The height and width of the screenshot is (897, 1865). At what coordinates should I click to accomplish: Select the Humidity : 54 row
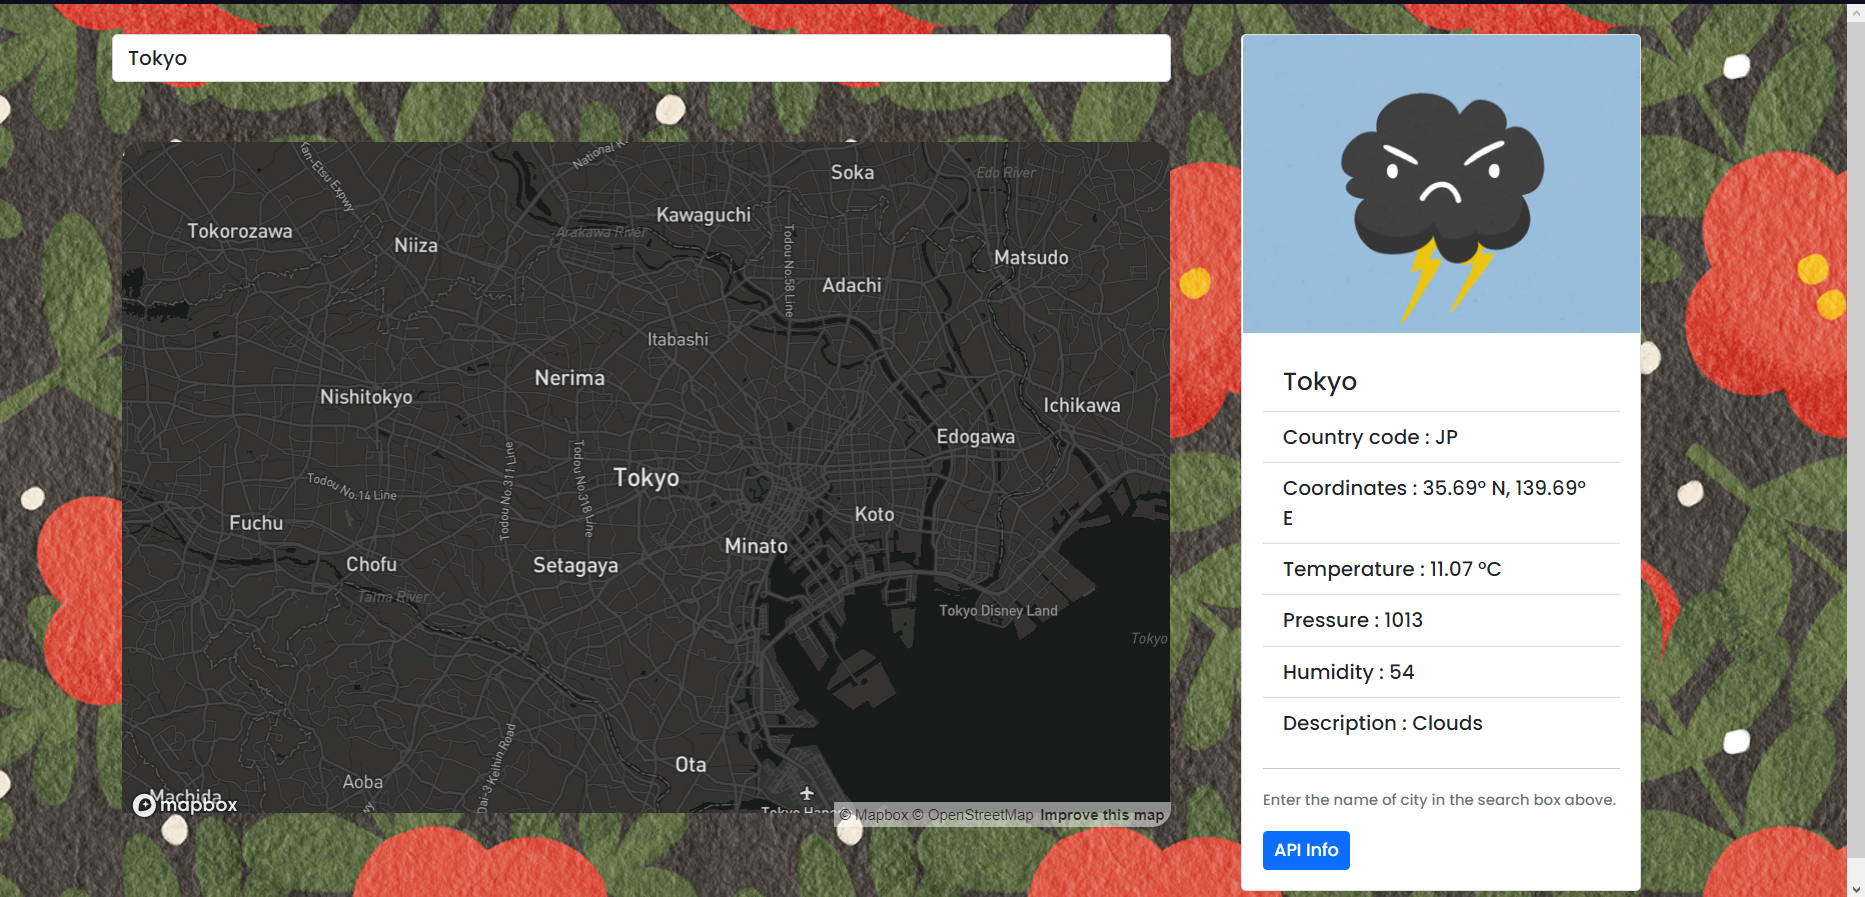click(1441, 672)
